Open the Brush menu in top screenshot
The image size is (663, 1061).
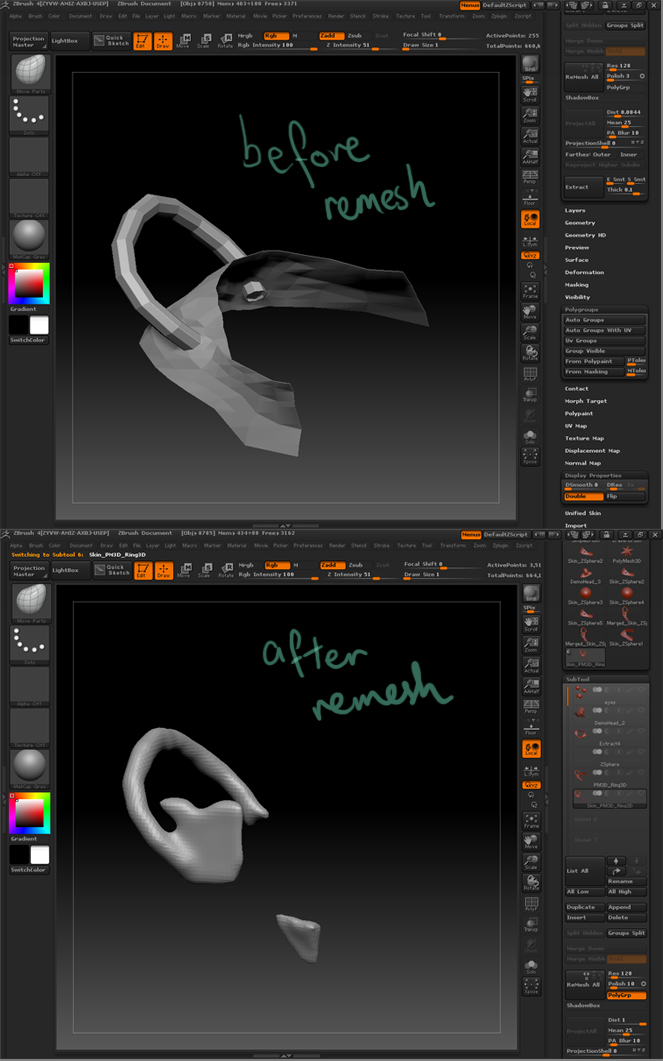[x=35, y=16]
